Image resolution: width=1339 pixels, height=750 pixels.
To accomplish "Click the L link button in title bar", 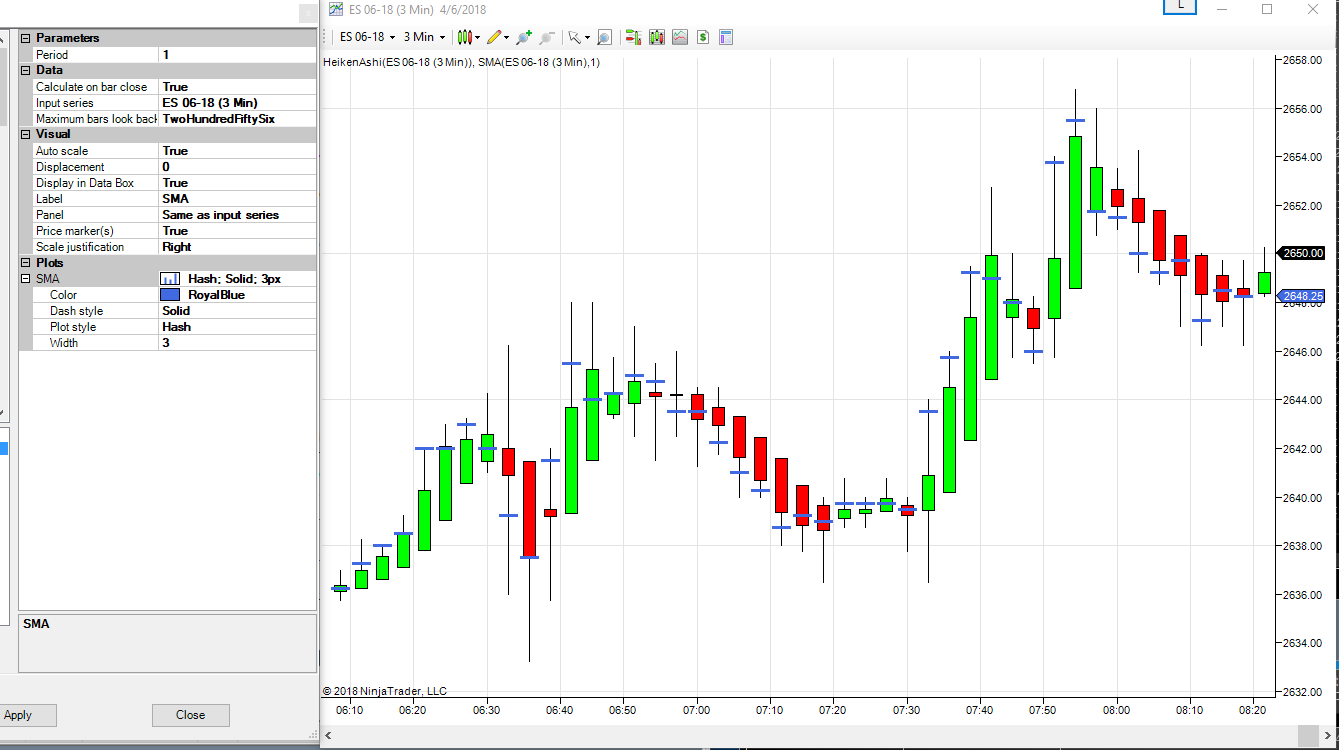I will coord(1181,6).
